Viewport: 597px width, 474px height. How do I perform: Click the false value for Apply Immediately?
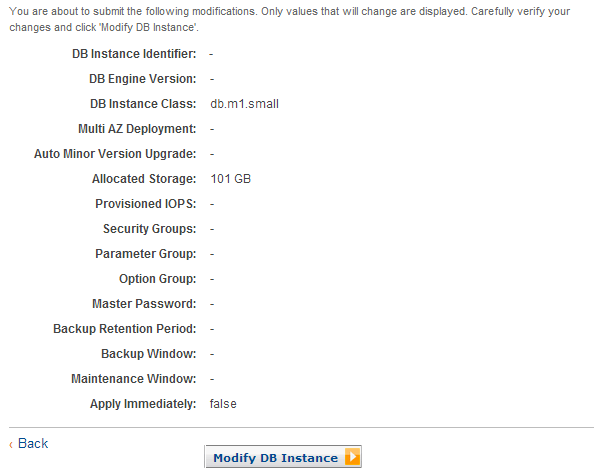click(223, 404)
